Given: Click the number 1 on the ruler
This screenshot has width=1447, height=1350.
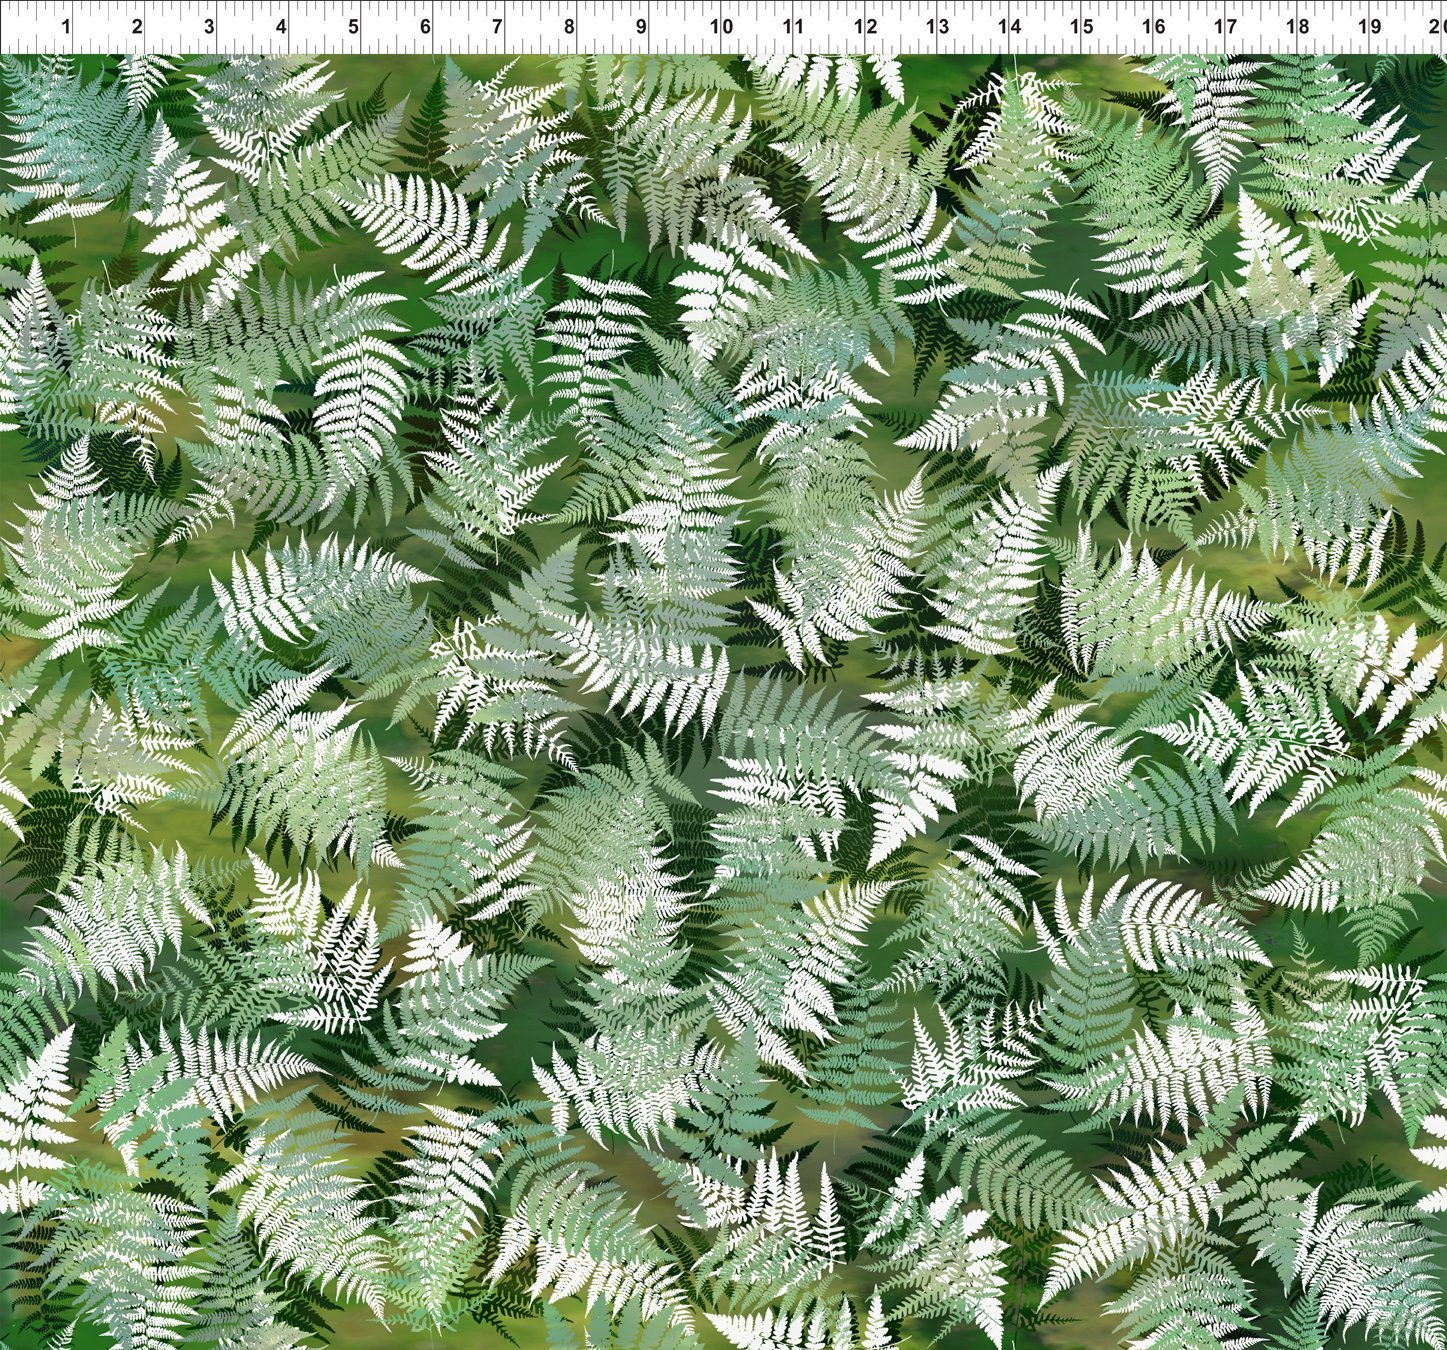Looking at the screenshot, I should click(x=65, y=27).
